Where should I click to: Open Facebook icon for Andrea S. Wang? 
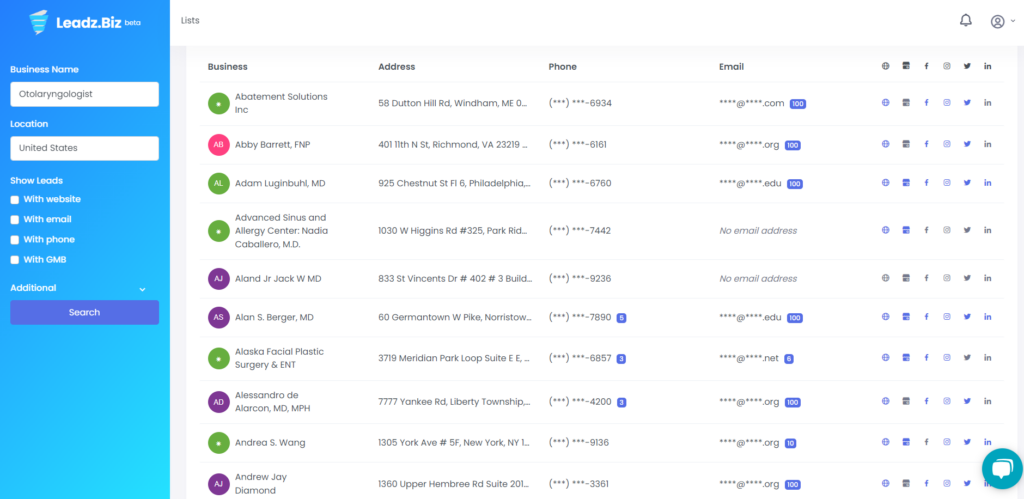coord(926,442)
